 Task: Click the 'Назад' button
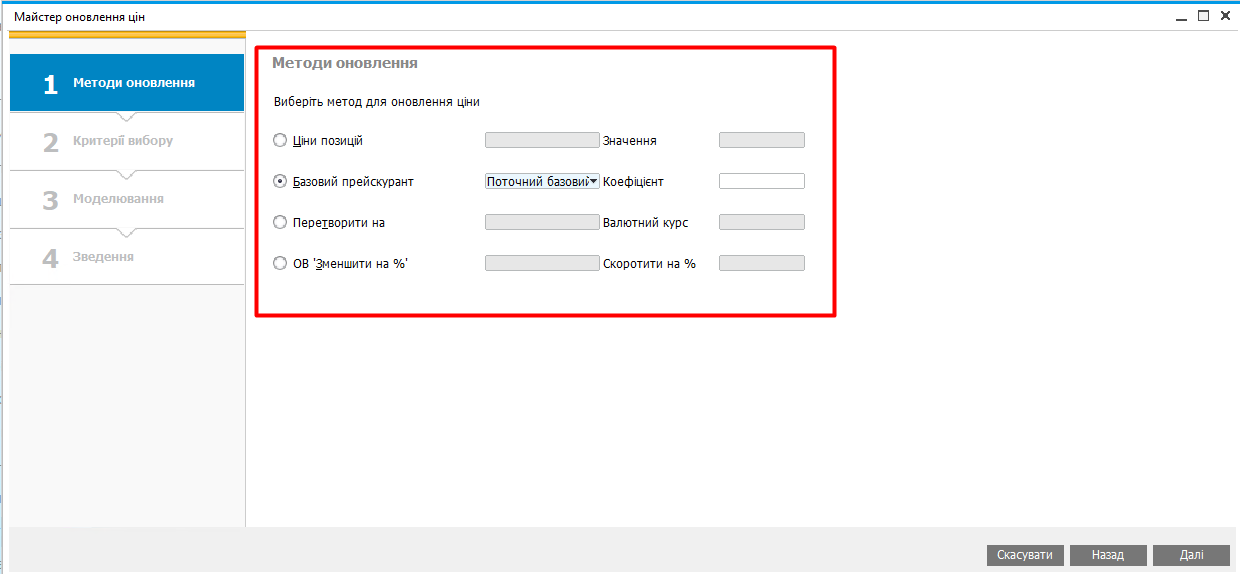point(1107,555)
